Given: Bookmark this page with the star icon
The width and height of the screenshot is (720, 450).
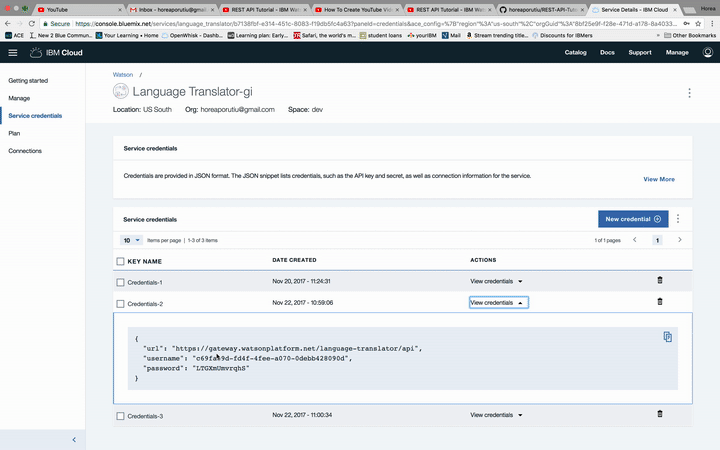Looking at the screenshot, I should tap(698, 23).
